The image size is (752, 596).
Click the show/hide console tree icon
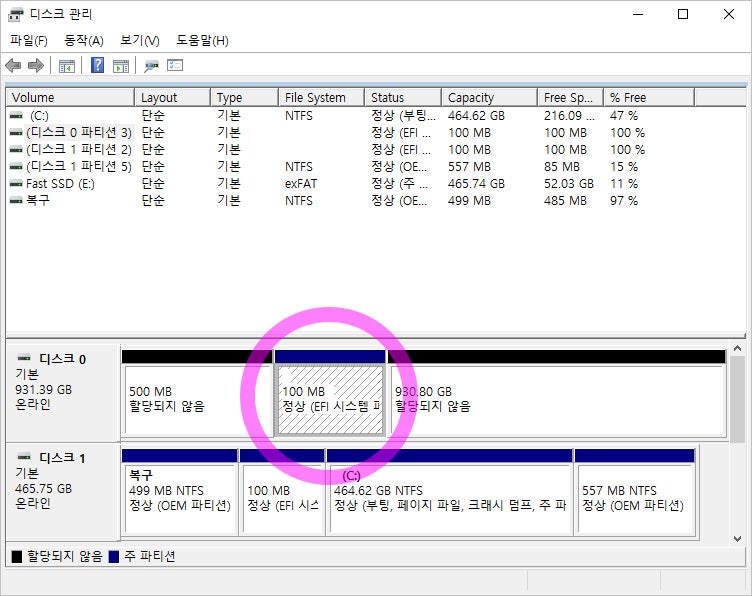(x=67, y=66)
